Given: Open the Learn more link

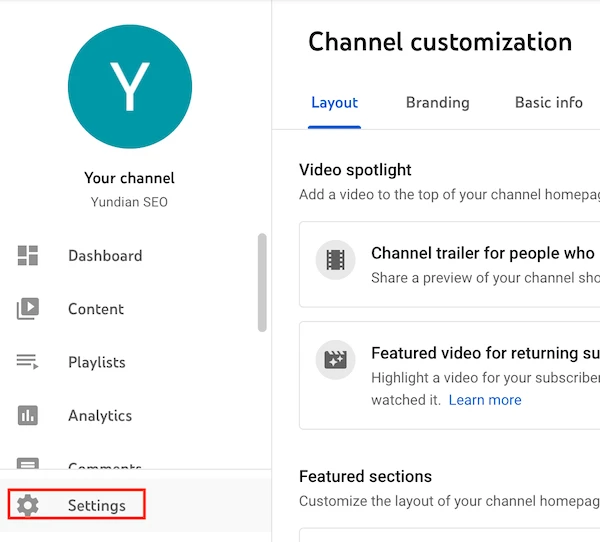Looking at the screenshot, I should click(485, 400).
